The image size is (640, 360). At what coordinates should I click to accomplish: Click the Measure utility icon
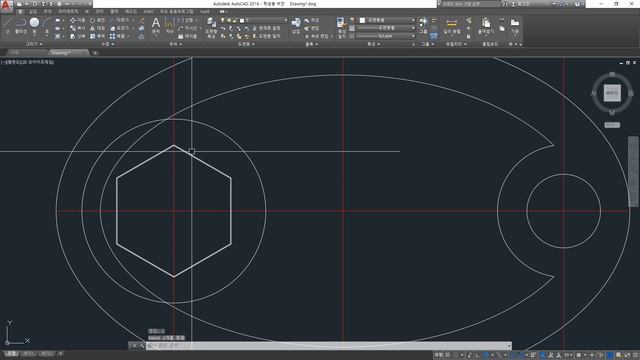click(451, 26)
